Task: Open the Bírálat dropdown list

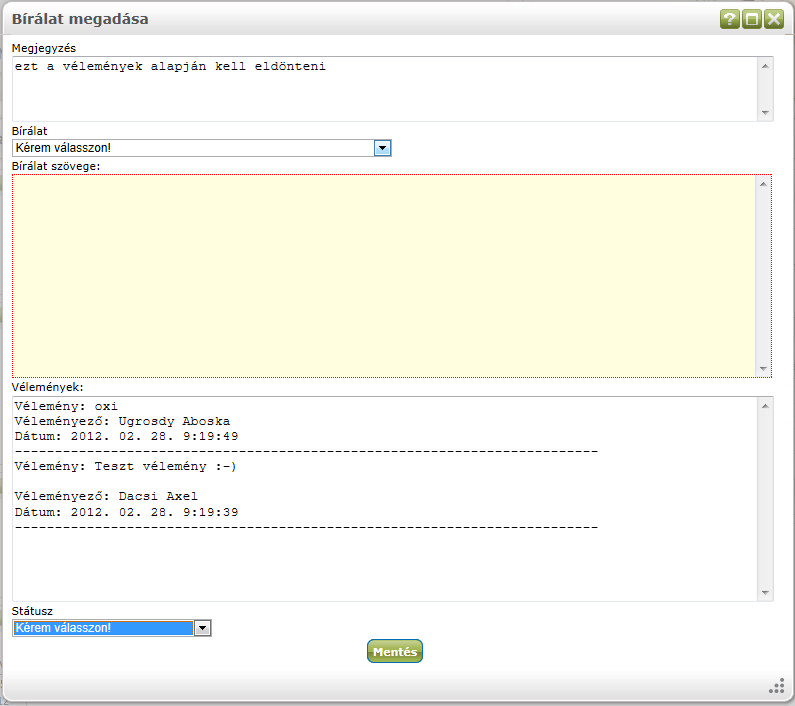Action: 201,148
